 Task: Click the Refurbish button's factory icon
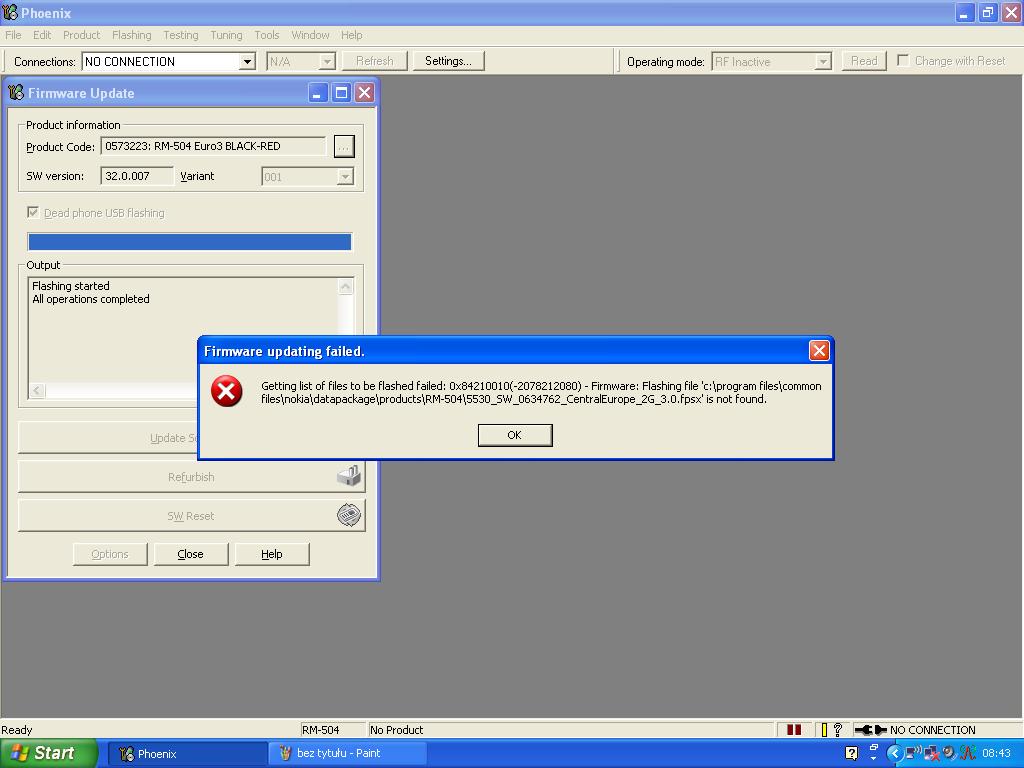click(349, 475)
